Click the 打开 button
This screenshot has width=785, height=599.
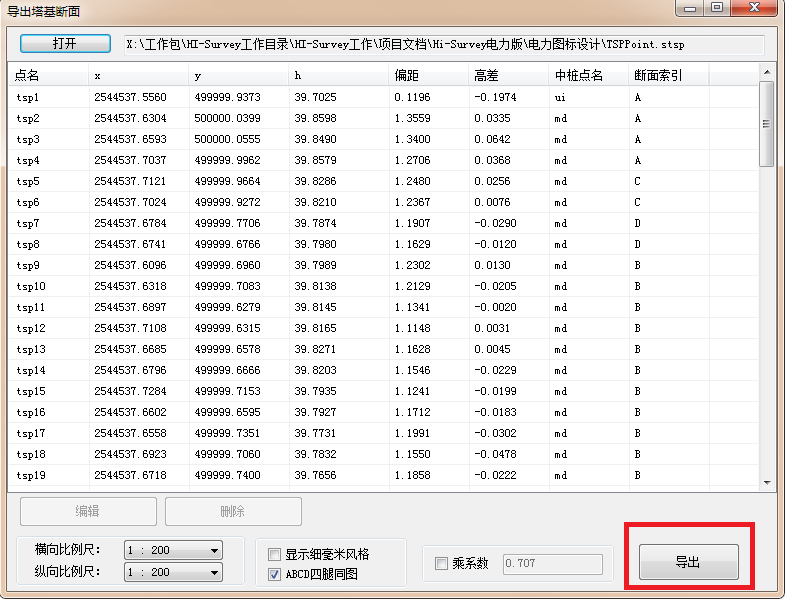click(65, 44)
